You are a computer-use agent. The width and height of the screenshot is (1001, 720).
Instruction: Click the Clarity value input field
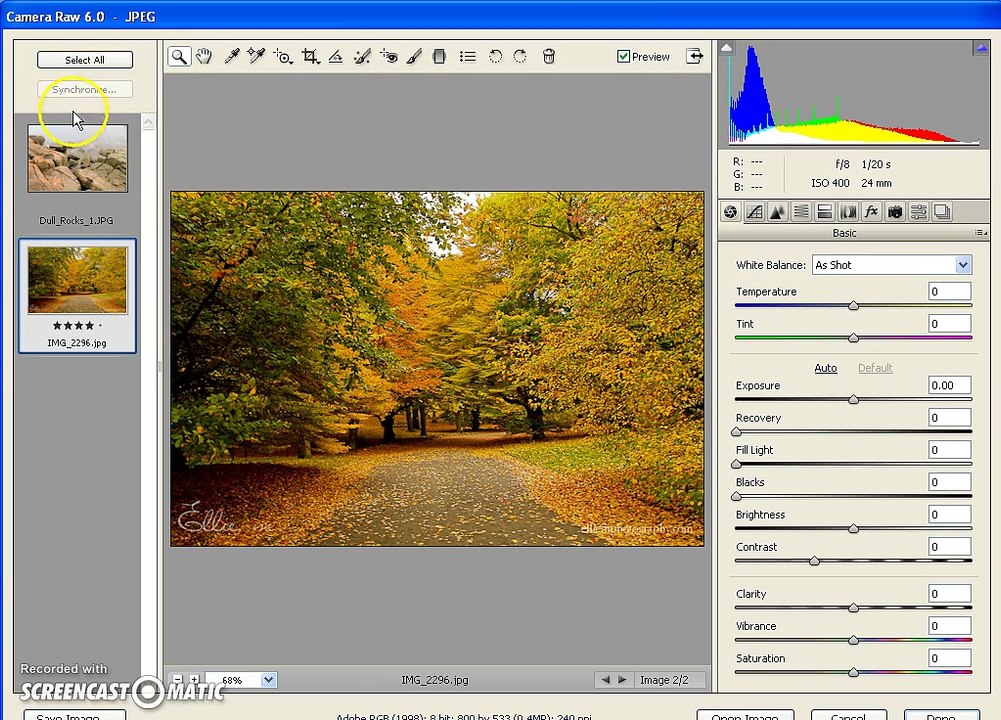(x=949, y=594)
